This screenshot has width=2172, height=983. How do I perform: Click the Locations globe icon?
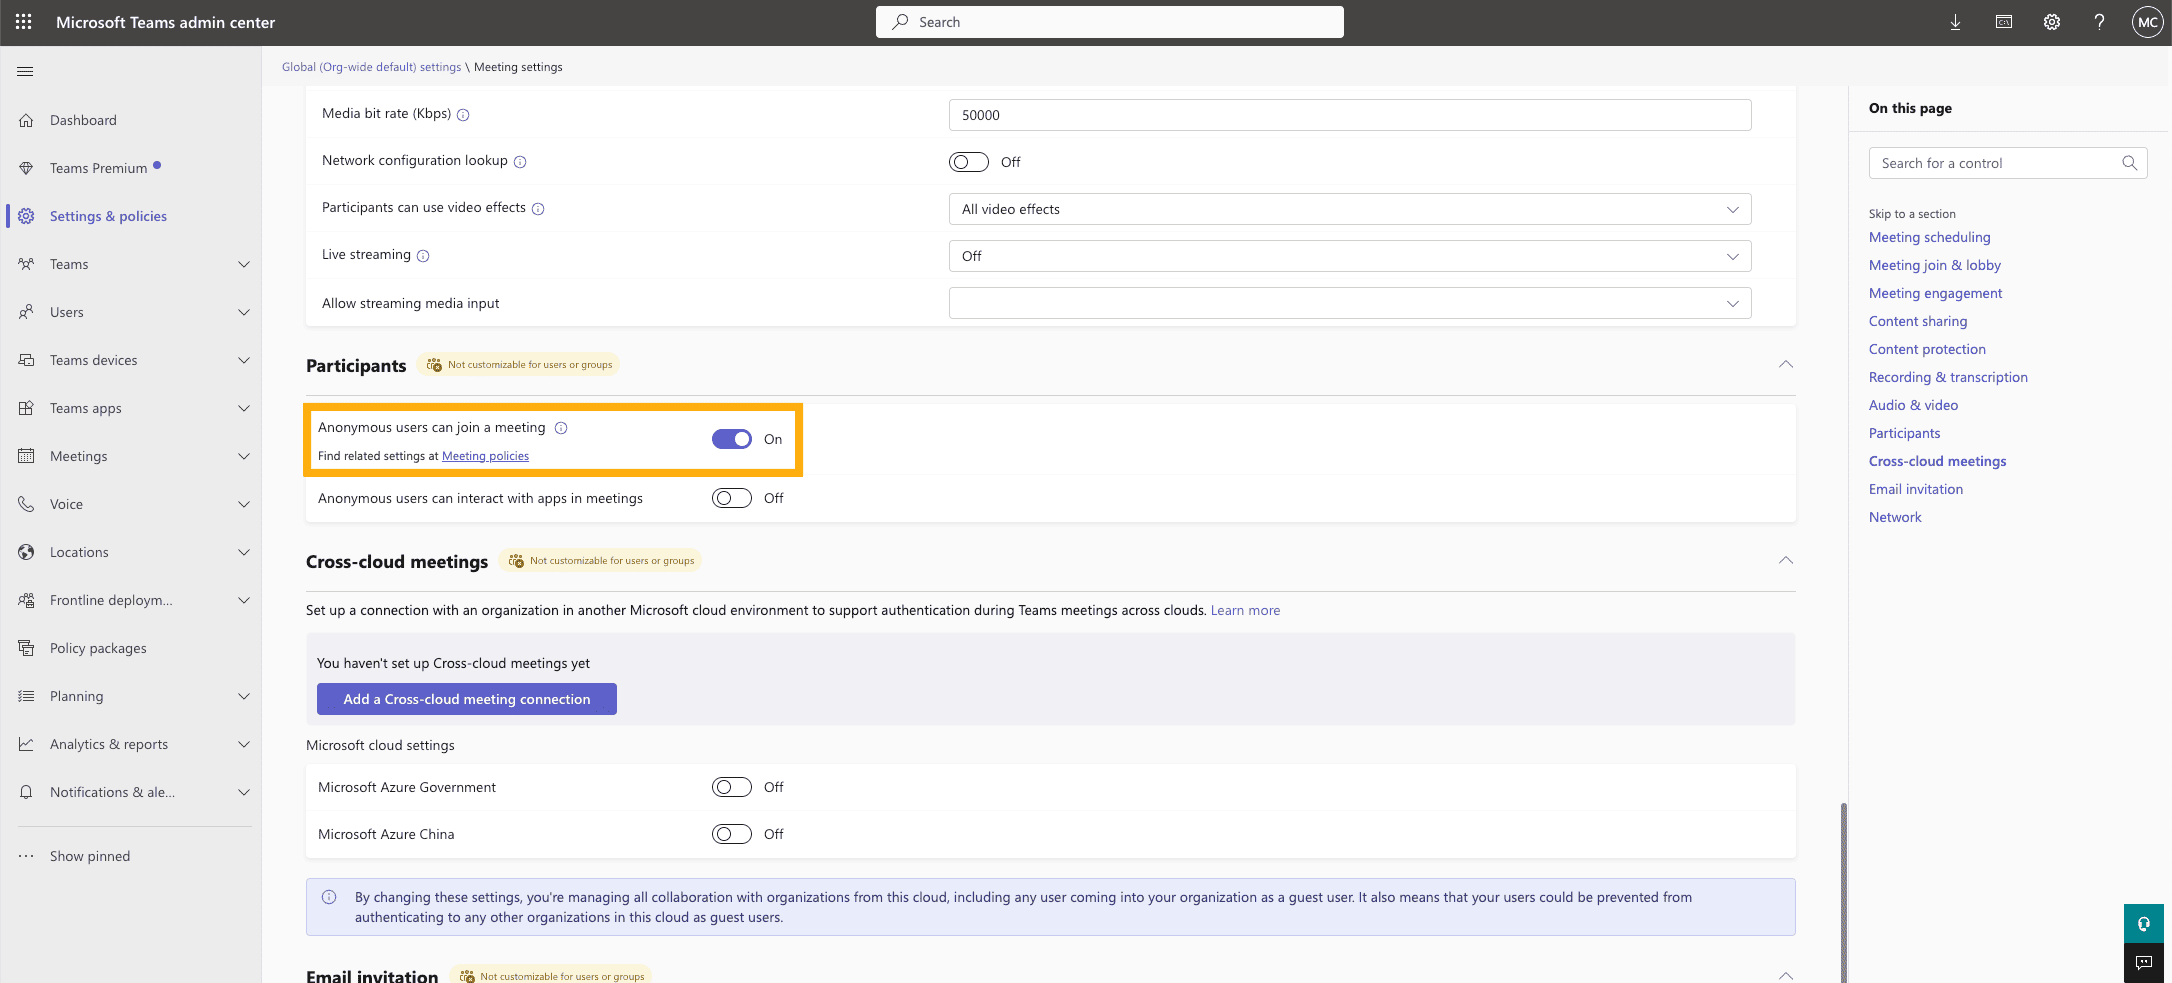[x=27, y=552]
